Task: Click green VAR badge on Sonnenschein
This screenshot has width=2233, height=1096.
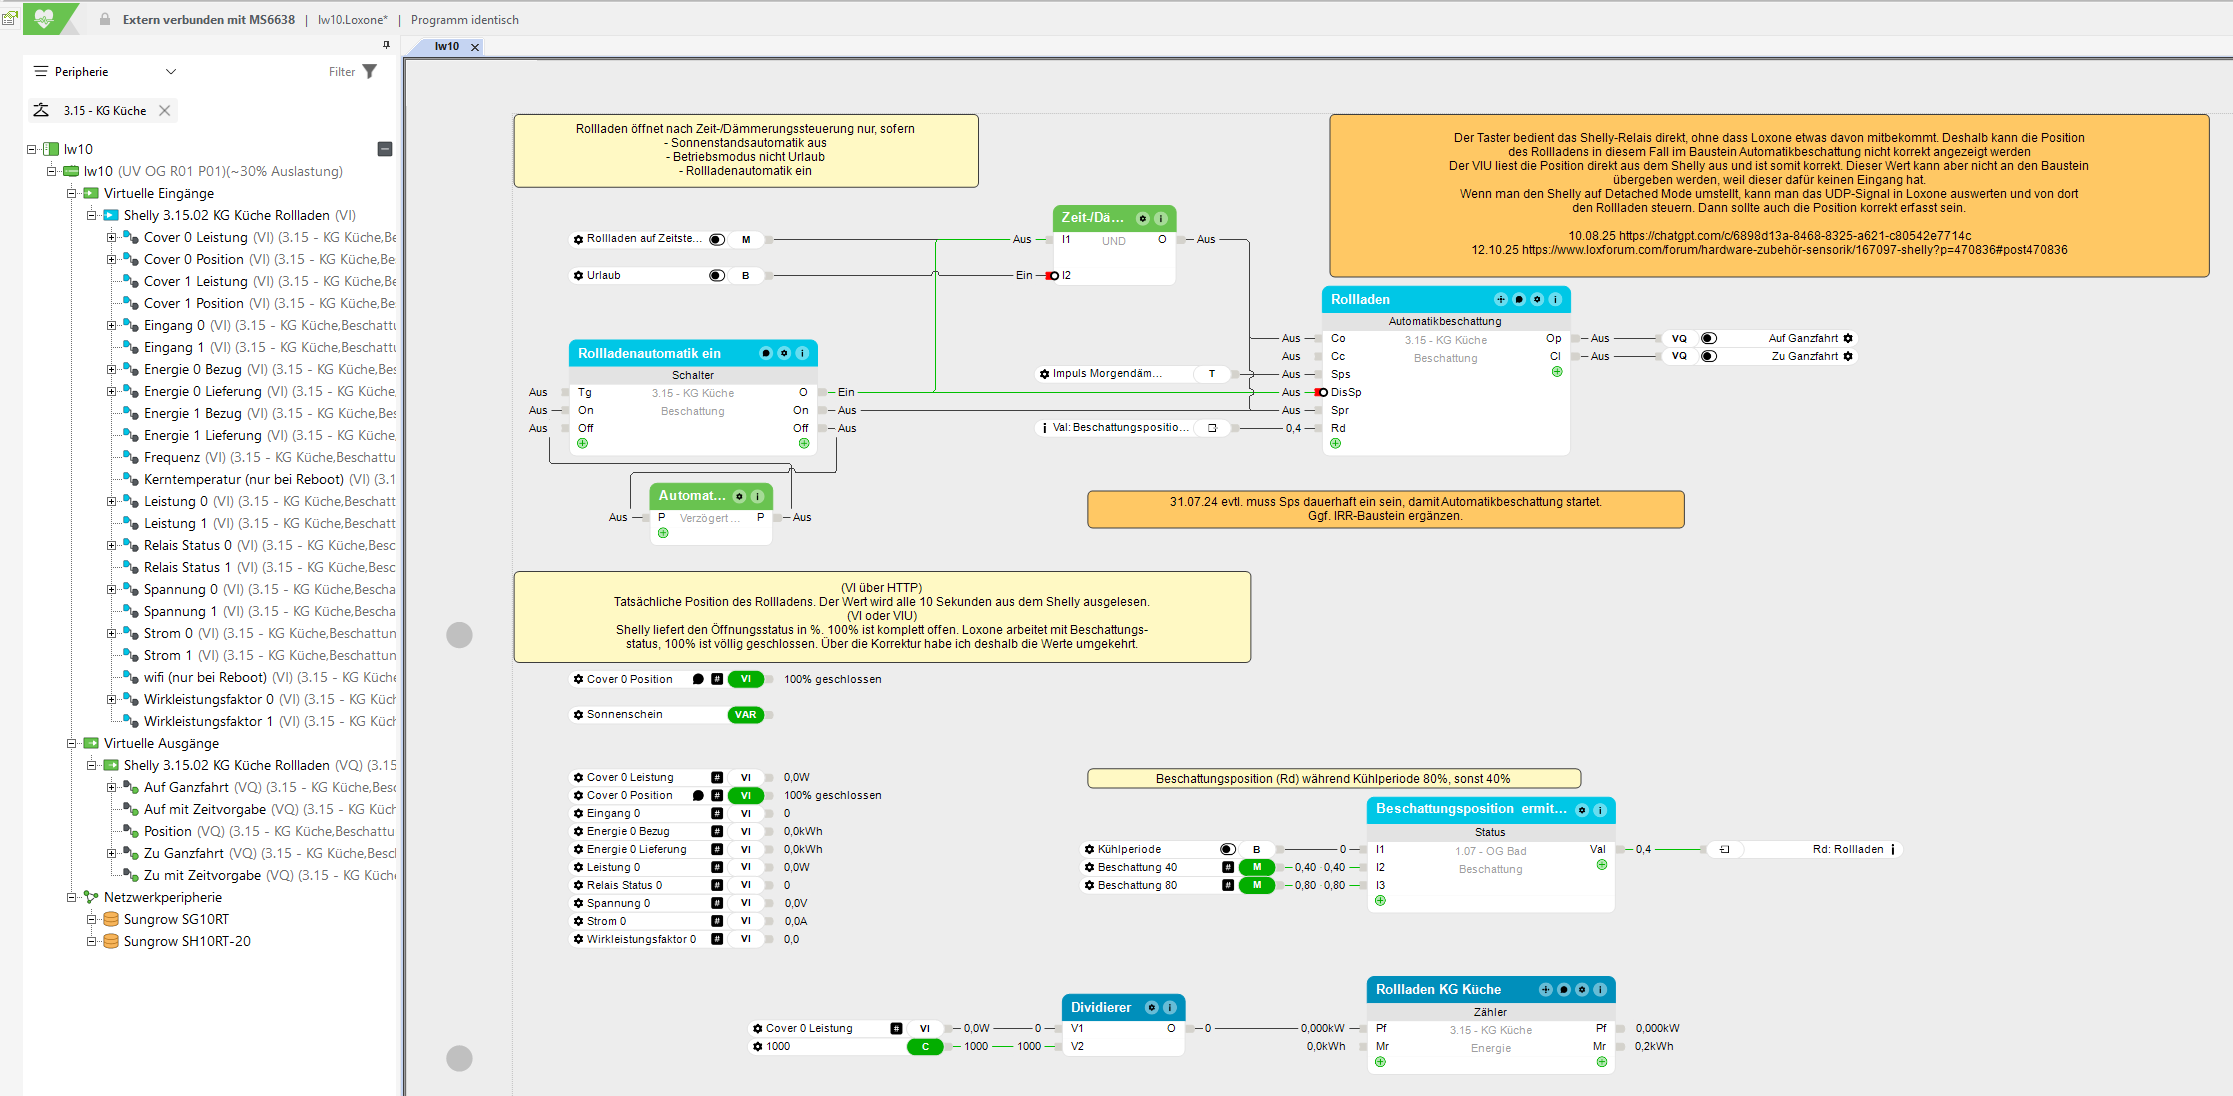Action: (745, 714)
